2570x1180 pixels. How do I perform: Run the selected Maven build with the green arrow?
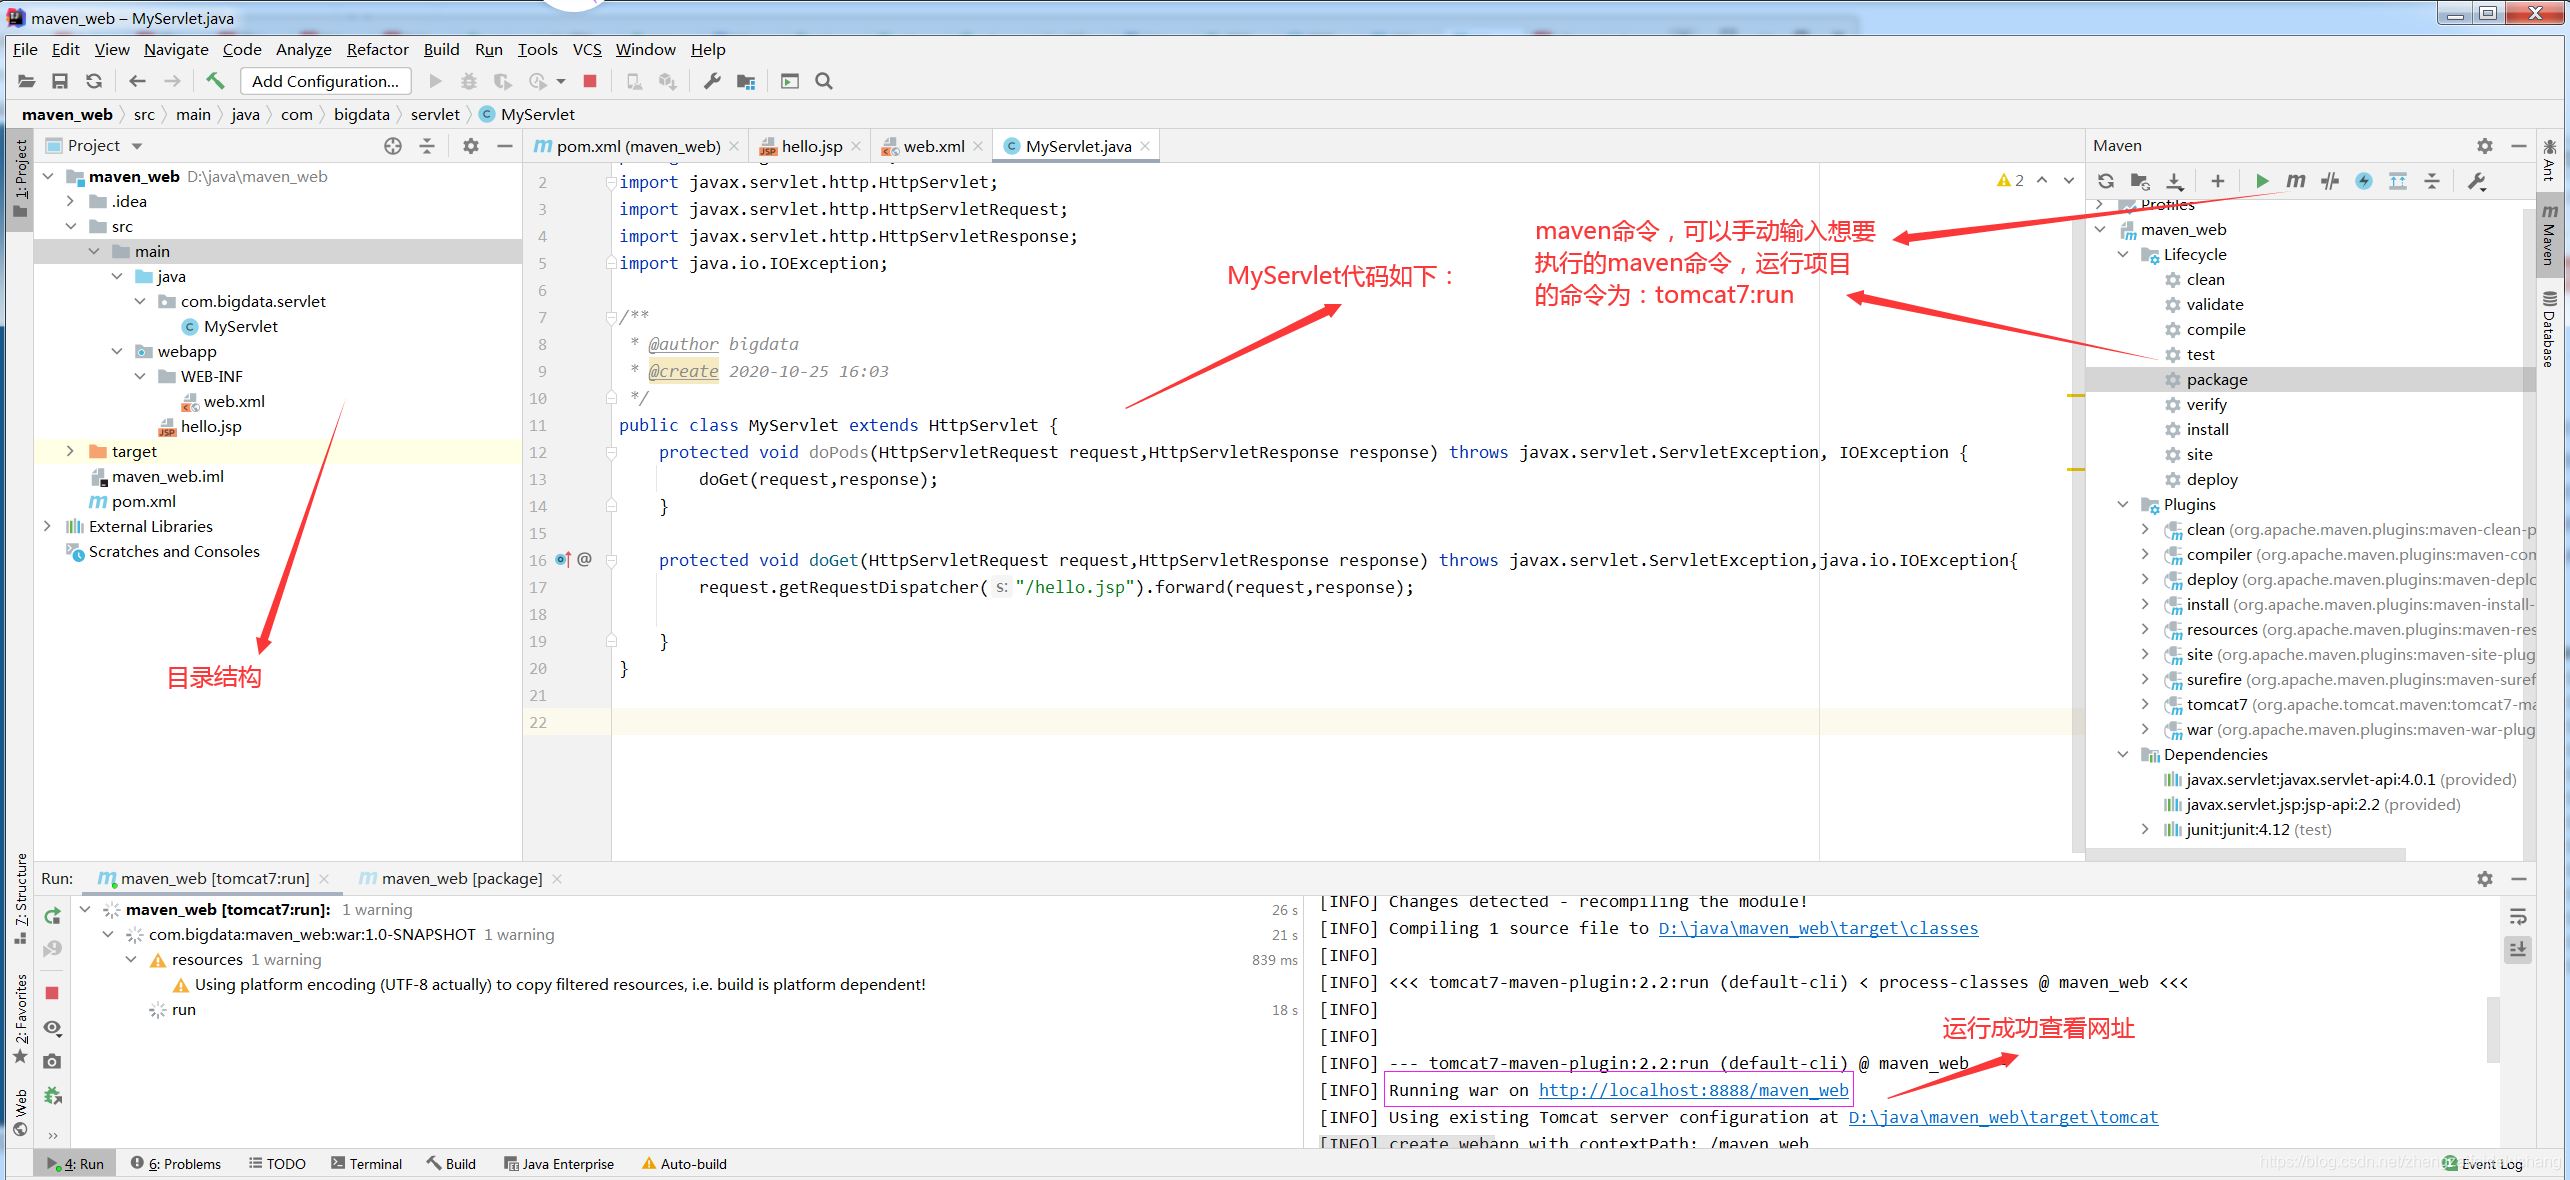tap(2262, 181)
